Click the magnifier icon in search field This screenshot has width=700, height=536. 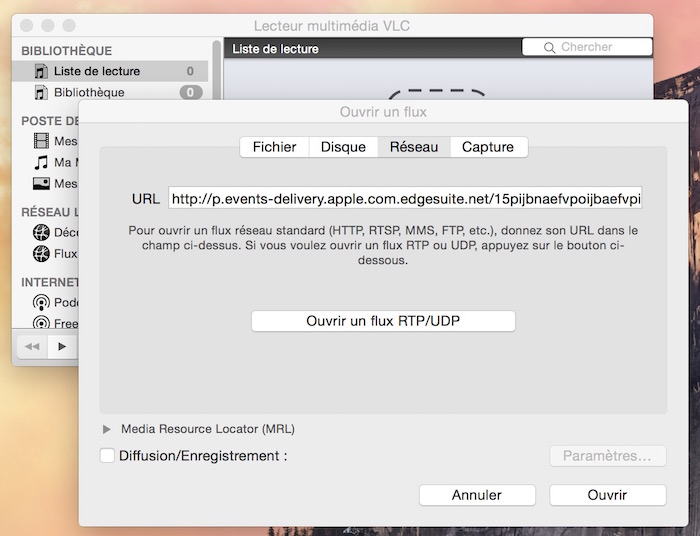(x=550, y=48)
